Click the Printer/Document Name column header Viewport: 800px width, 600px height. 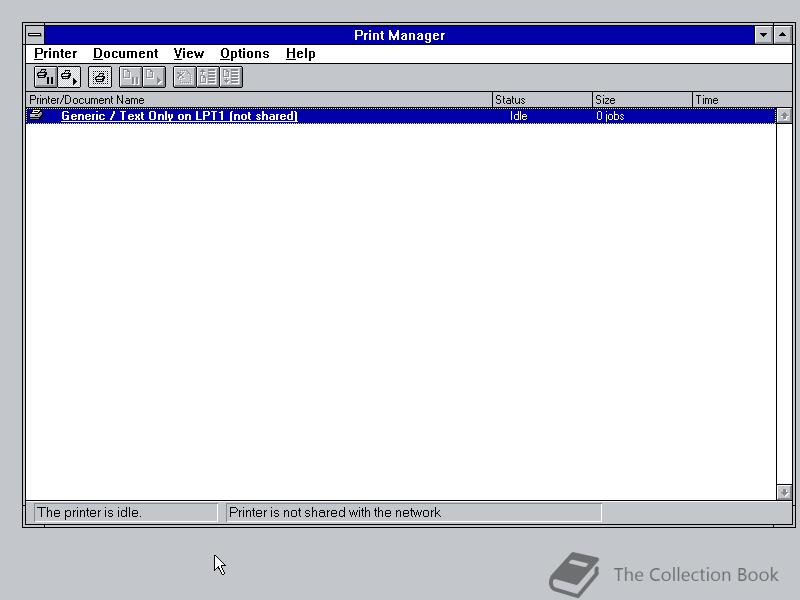click(259, 99)
